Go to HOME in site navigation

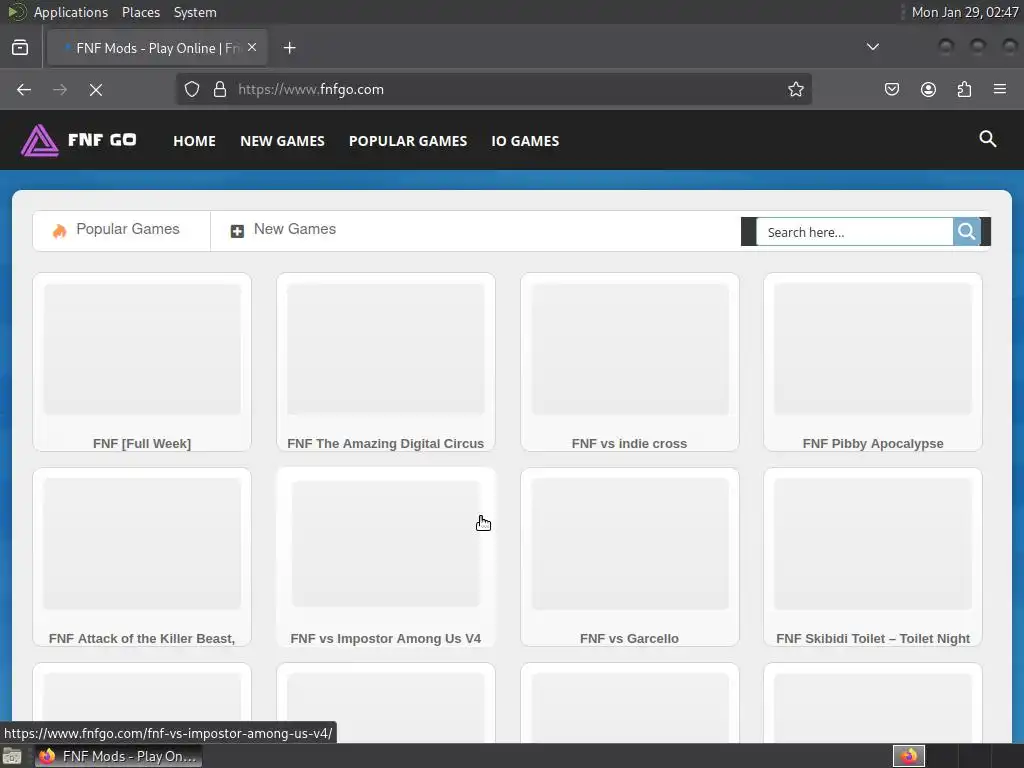pos(194,141)
